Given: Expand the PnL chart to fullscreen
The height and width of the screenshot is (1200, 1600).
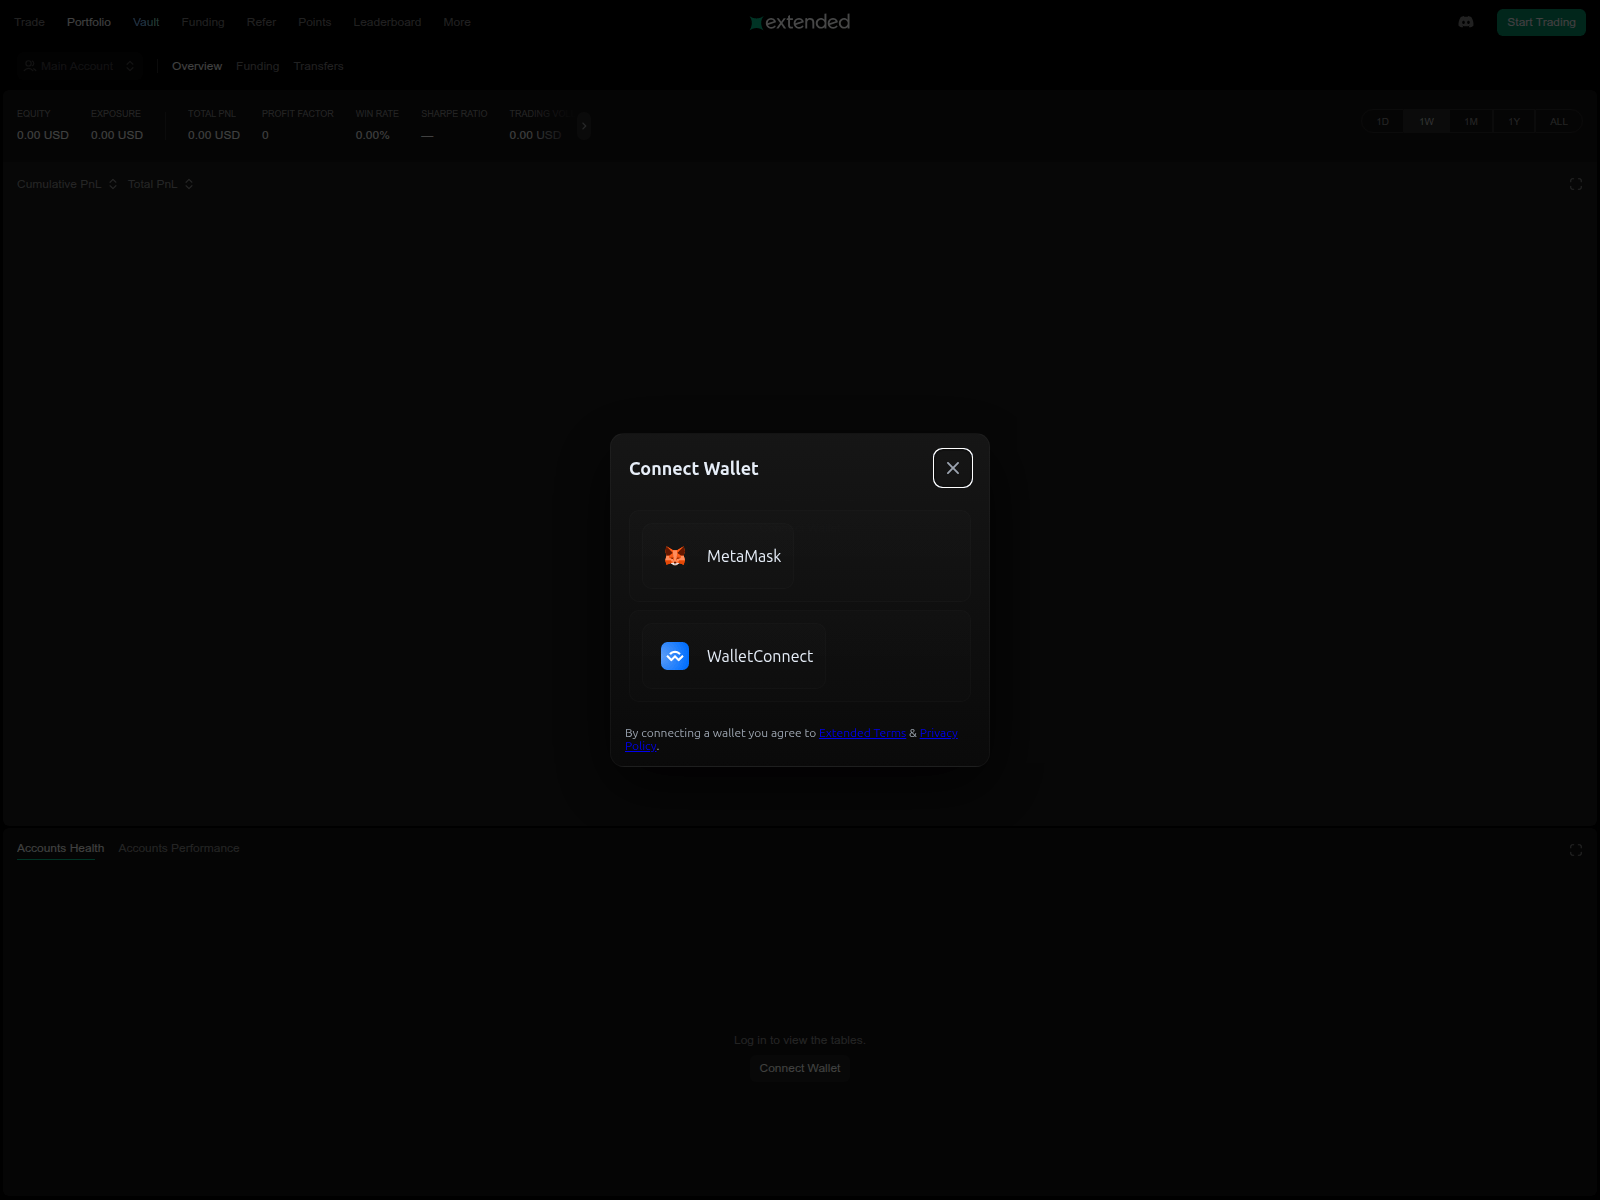Looking at the screenshot, I should tap(1575, 184).
